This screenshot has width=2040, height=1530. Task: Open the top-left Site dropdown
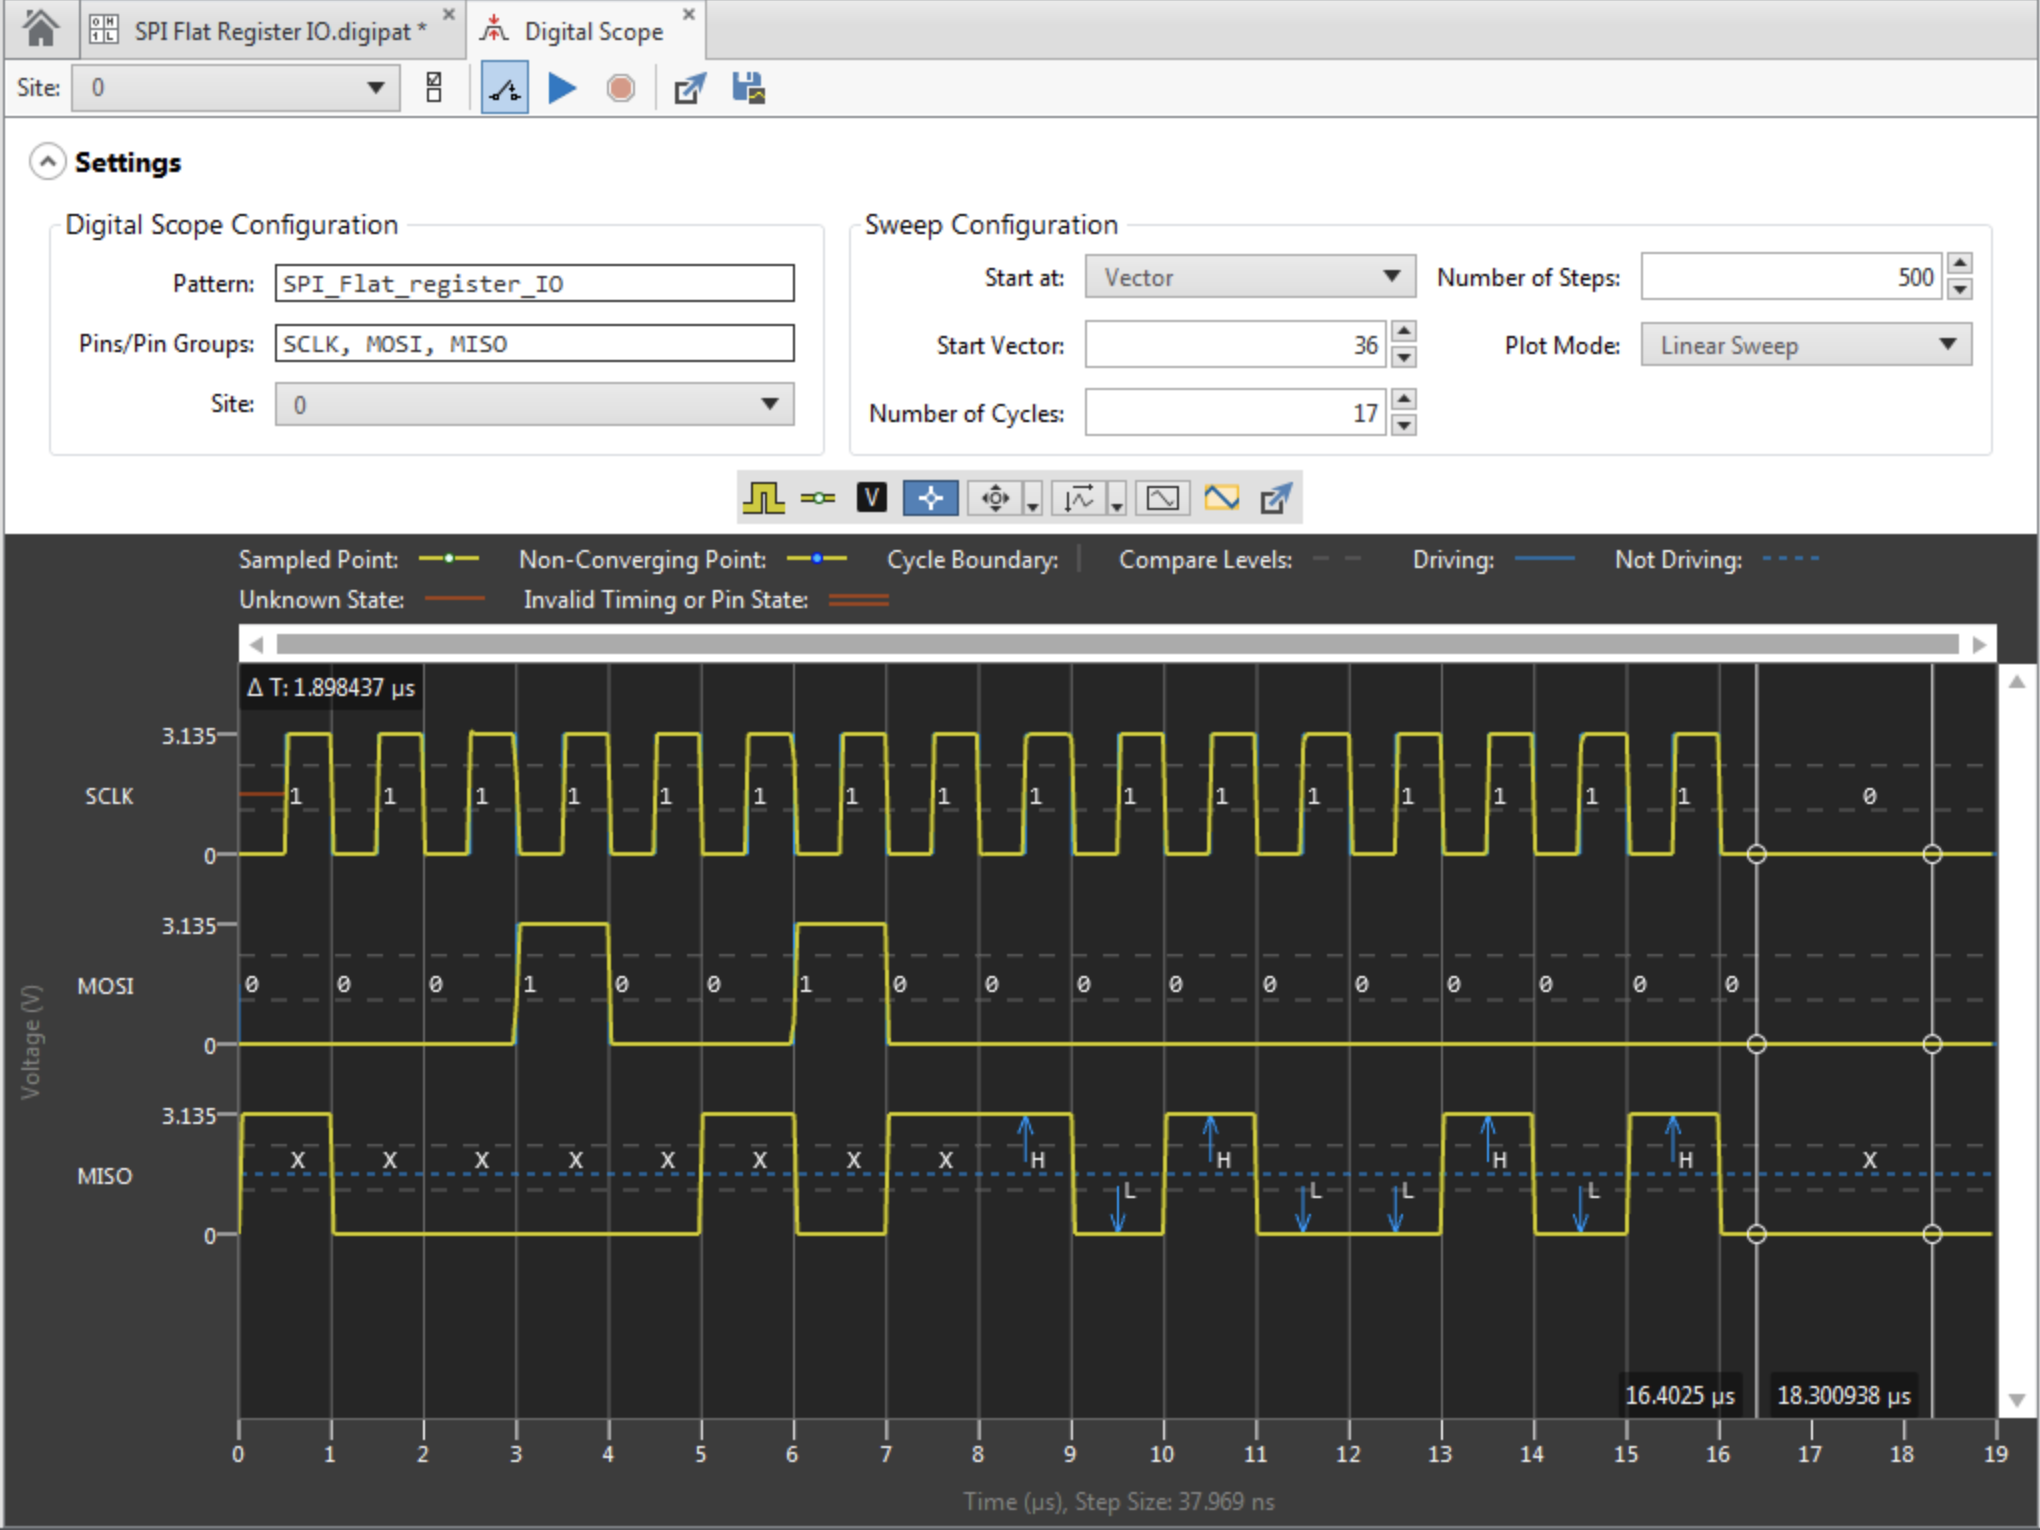coord(236,88)
